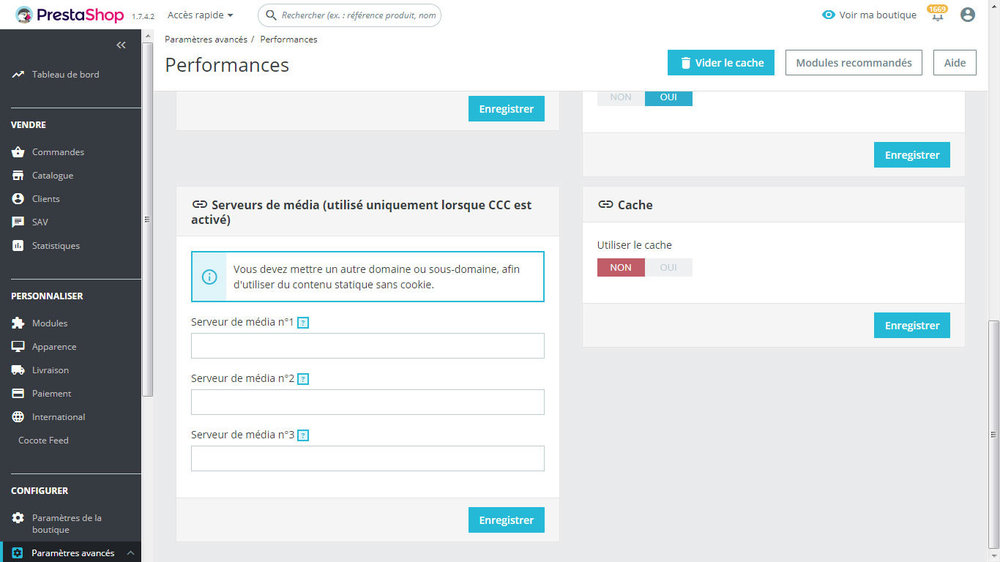Screen dimensions: 1000x562
Task: Click the Paramètres de la boutique gear icon
Action: pyautogui.click(x=18, y=518)
